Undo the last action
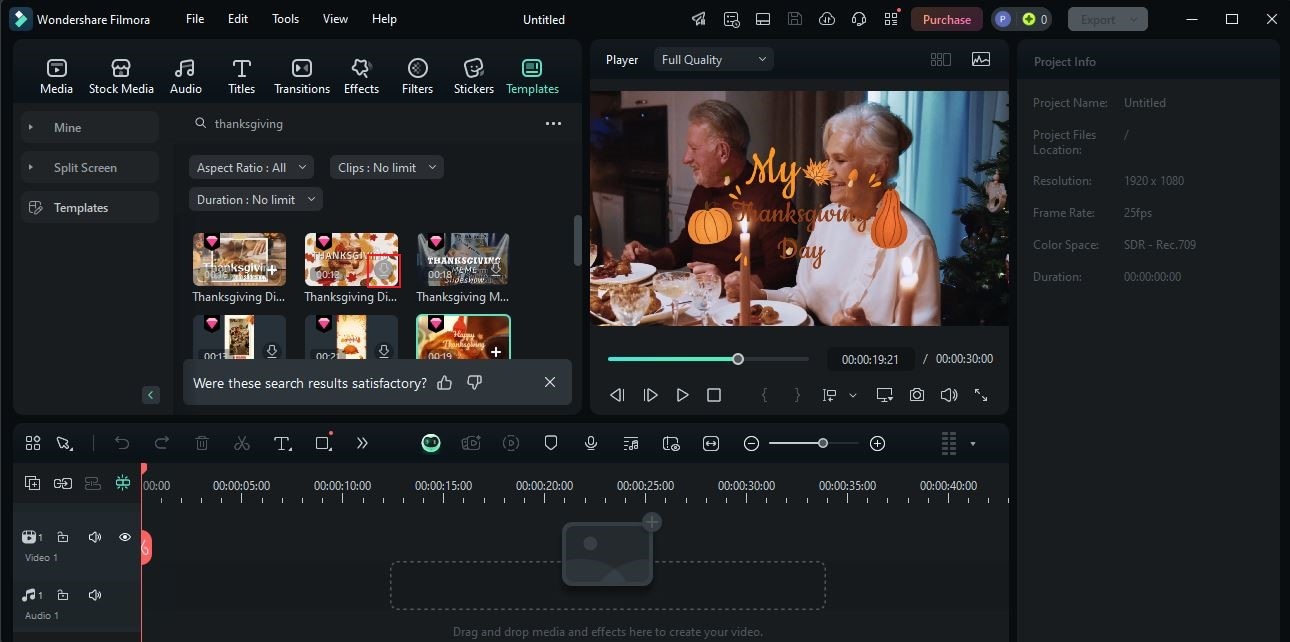1290x642 pixels. click(122, 443)
